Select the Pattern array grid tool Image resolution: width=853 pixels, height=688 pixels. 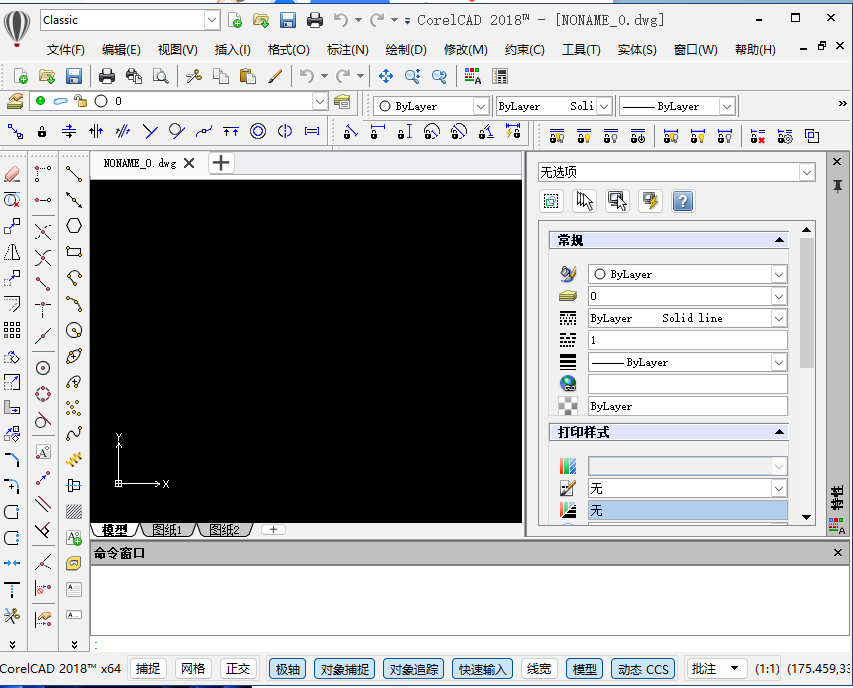(x=12, y=330)
